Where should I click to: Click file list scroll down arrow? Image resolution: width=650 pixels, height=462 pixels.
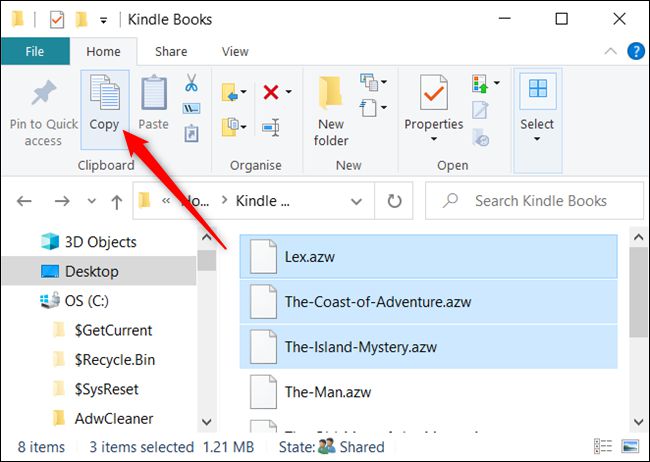[638, 422]
